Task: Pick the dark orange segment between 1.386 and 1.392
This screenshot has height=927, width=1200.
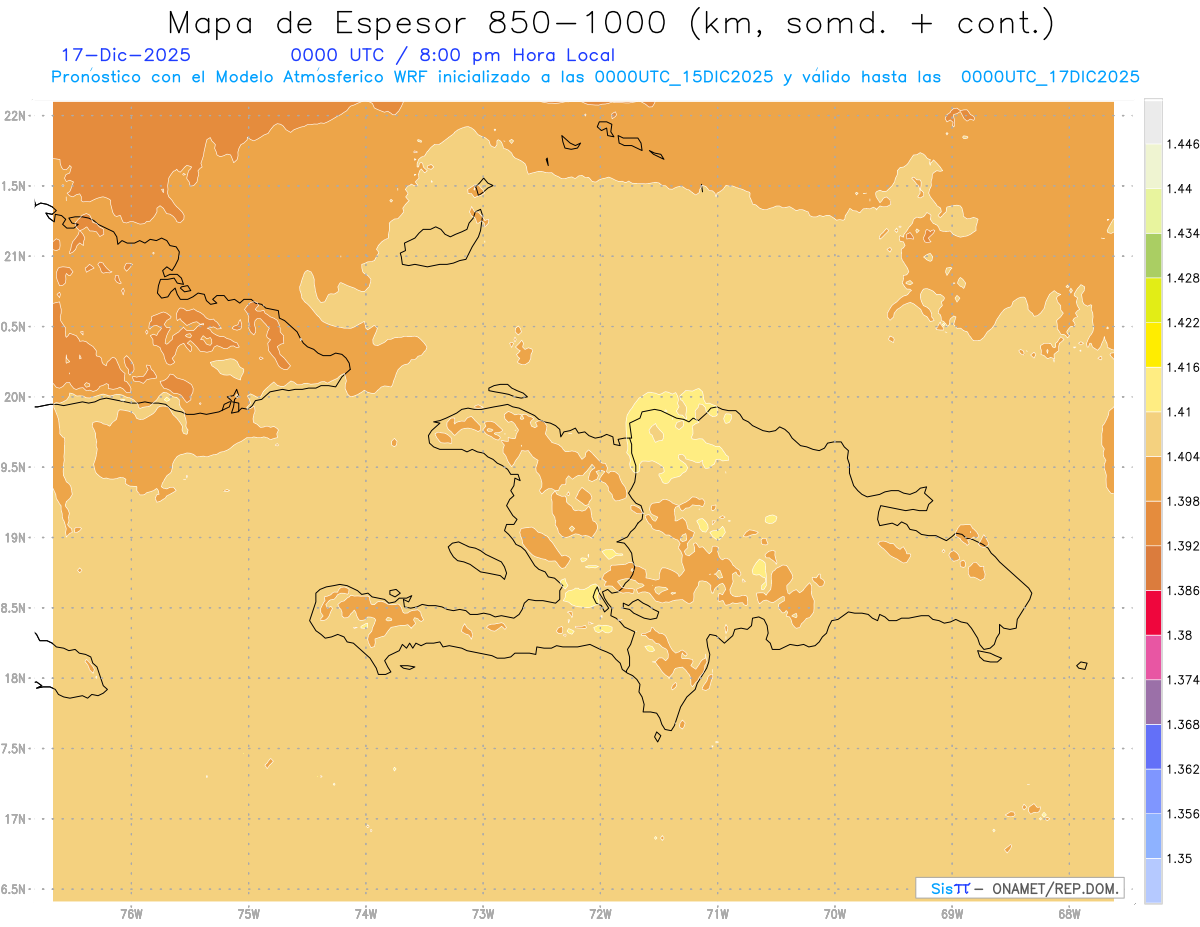Action: click(1153, 568)
